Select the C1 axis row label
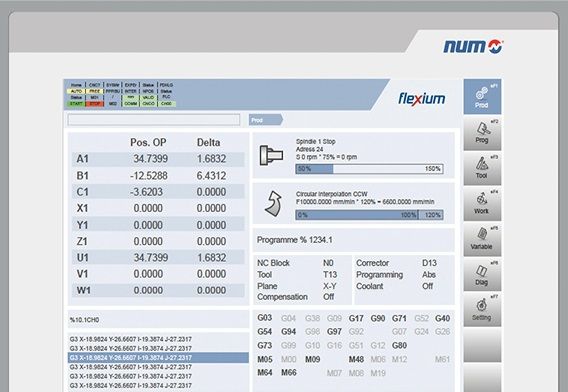Image resolution: width=568 pixels, height=392 pixels. pyautogui.click(x=82, y=192)
